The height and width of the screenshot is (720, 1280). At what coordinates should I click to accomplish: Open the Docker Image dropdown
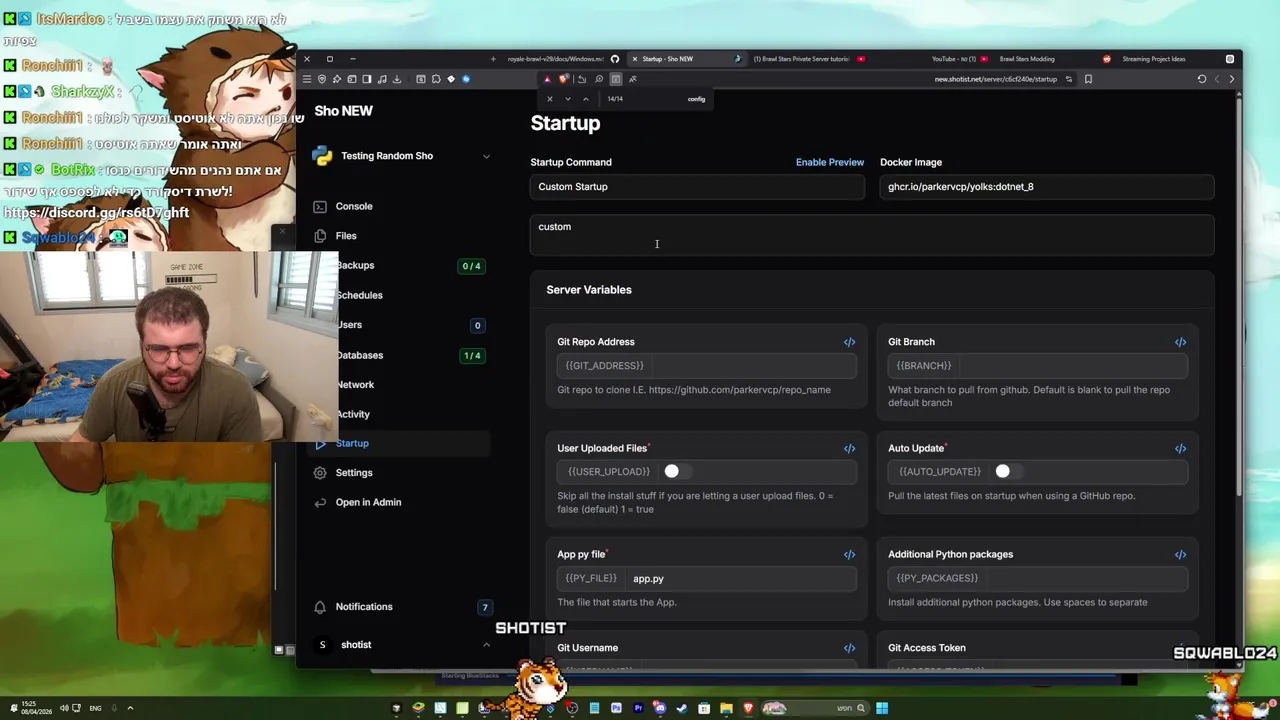pyautogui.click(x=1047, y=187)
